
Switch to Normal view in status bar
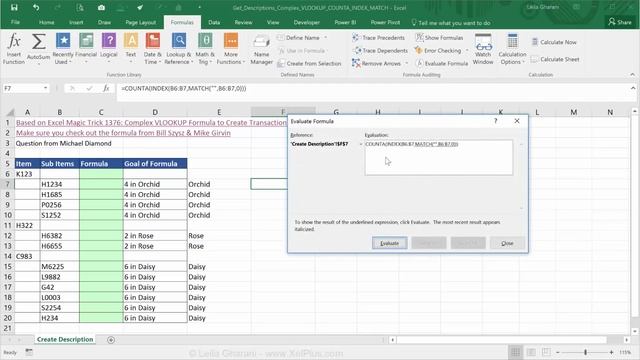tap(516, 352)
